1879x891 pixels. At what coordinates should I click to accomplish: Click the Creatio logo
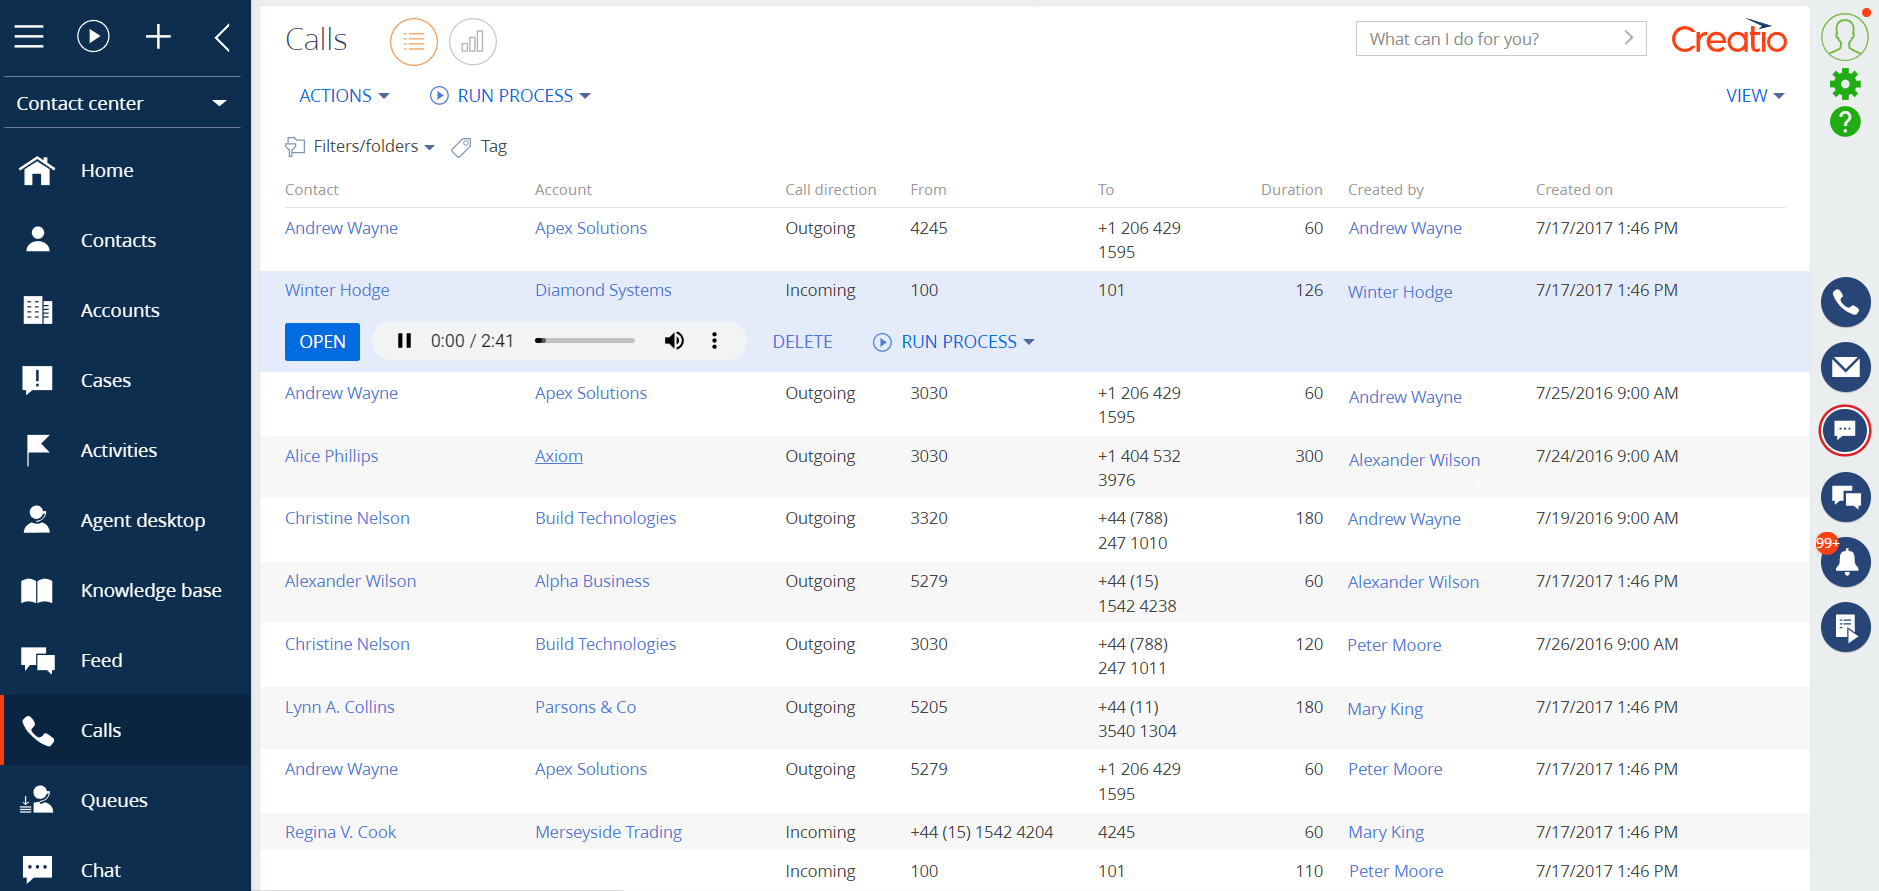[1729, 37]
